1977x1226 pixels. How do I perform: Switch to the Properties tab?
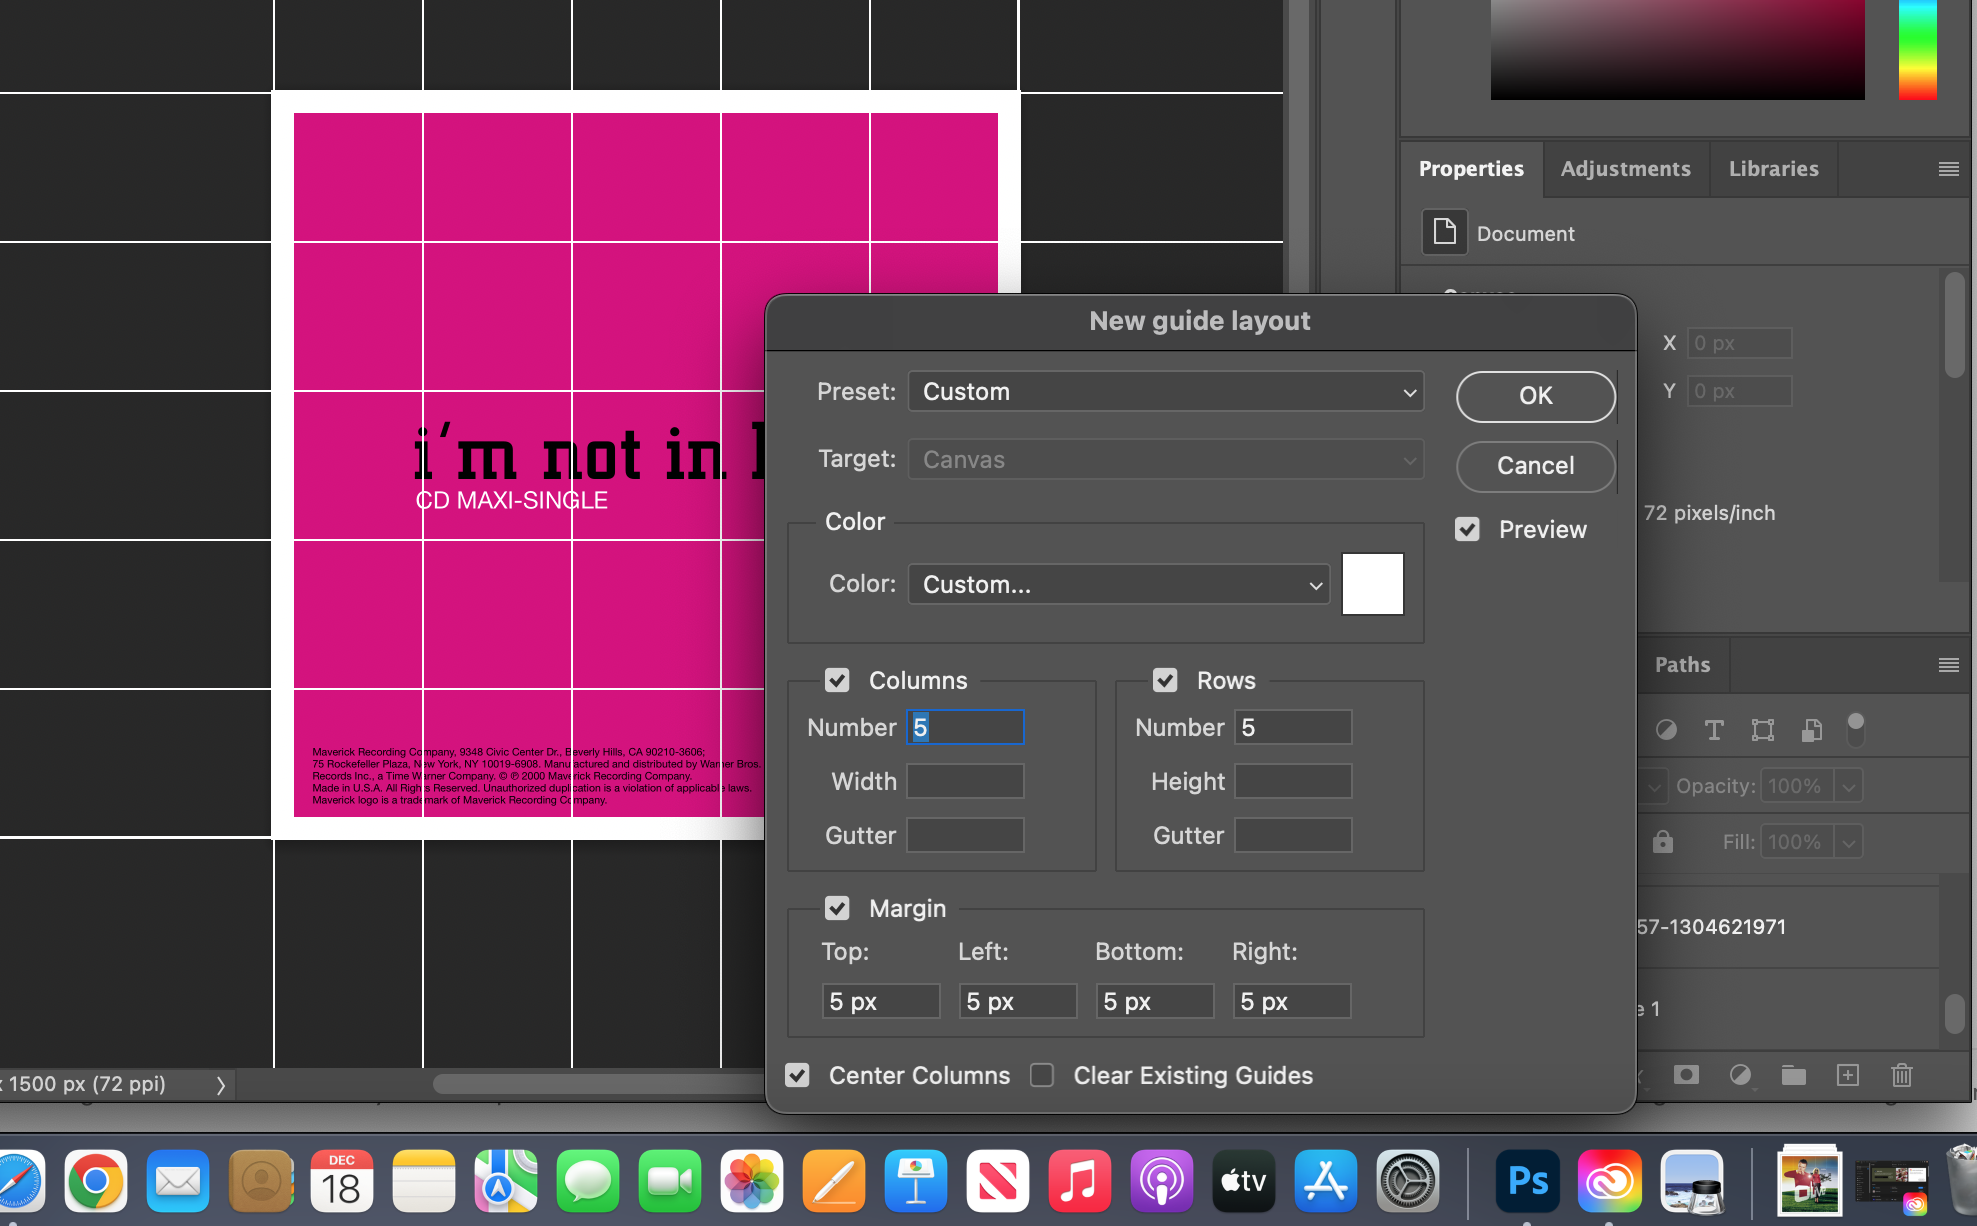1471,169
